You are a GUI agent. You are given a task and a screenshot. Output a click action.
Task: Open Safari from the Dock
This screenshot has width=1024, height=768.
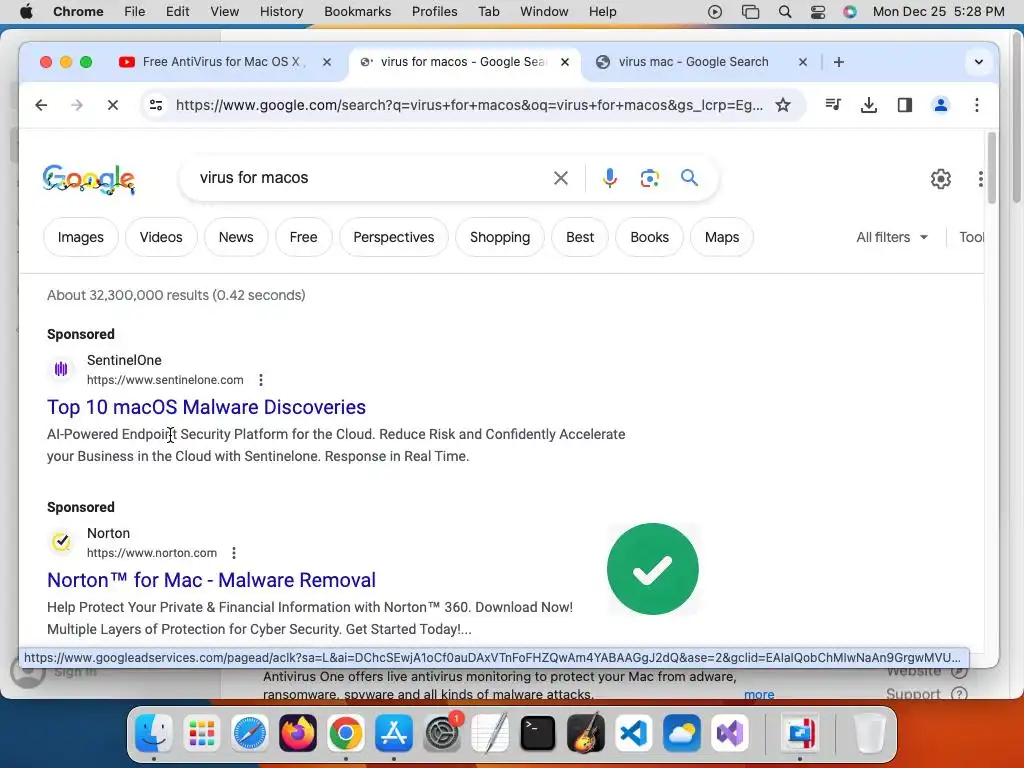[249, 733]
